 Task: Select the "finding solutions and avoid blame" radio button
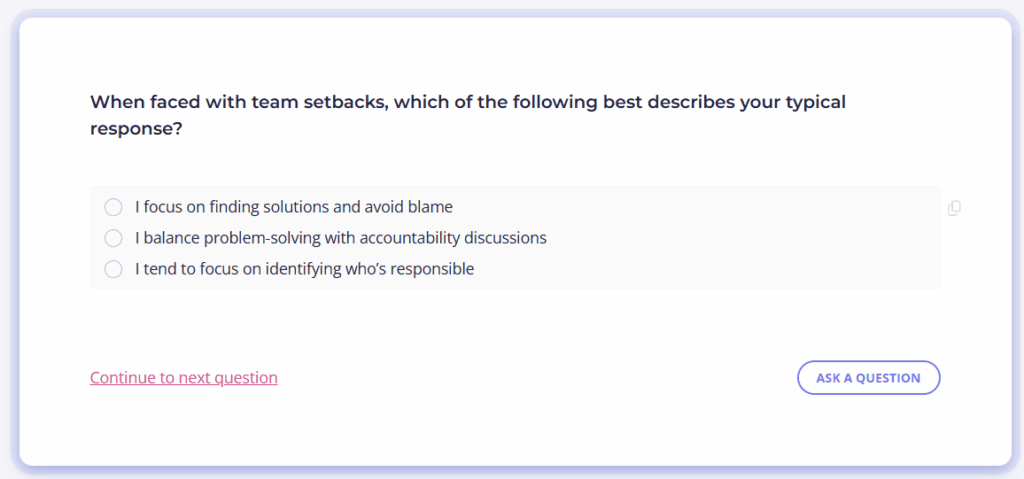click(x=113, y=207)
